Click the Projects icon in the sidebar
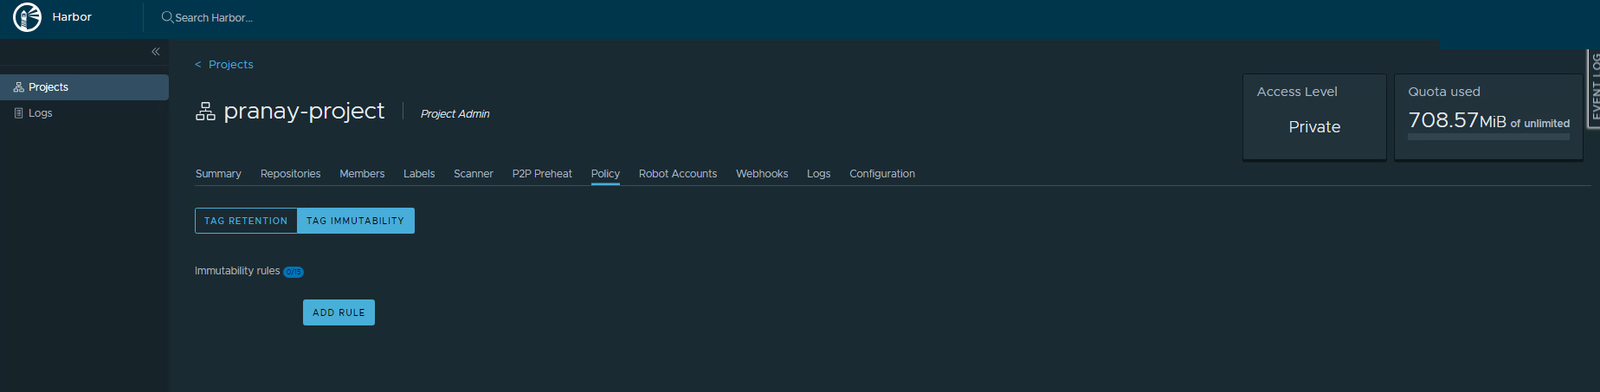The image size is (1600, 392). [x=18, y=87]
